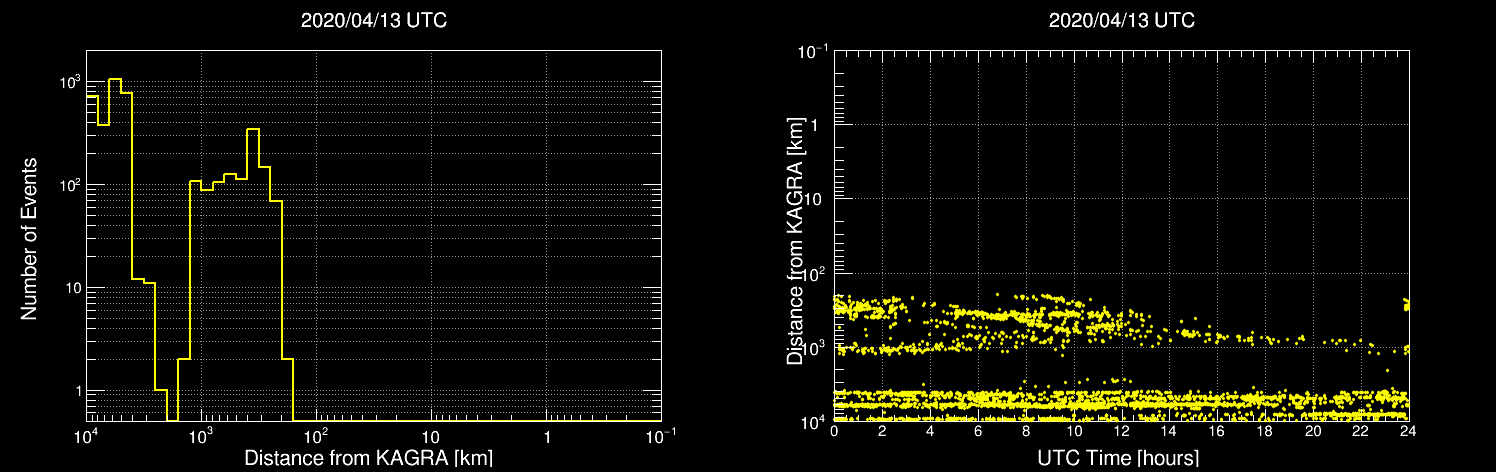
Task: Click the 24 tick on UTC Time axis
Action: pos(1408,431)
